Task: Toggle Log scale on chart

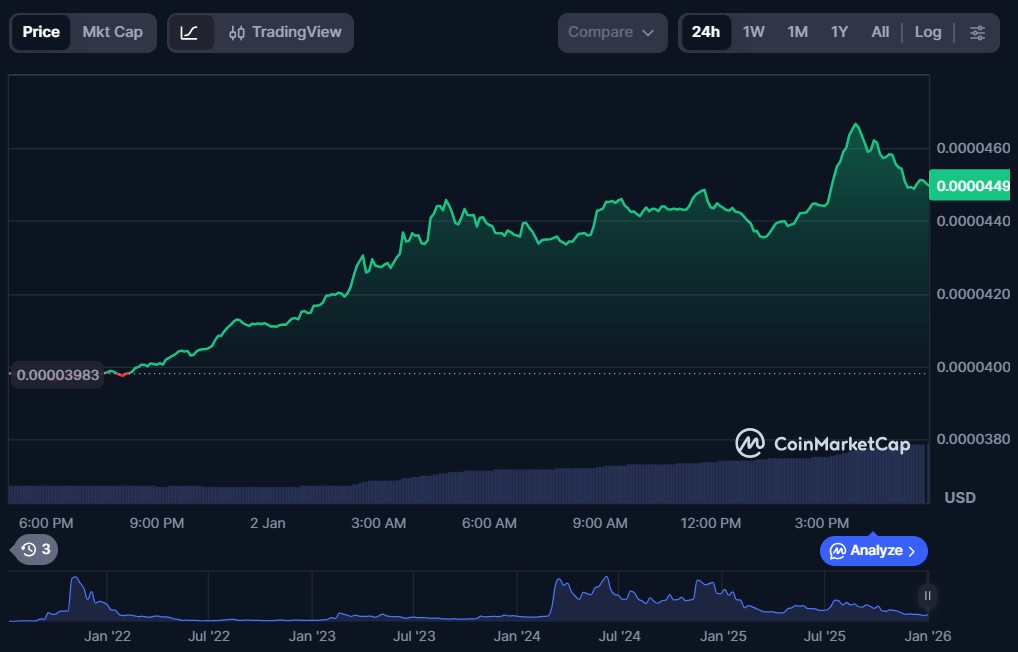Action: click(x=927, y=32)
